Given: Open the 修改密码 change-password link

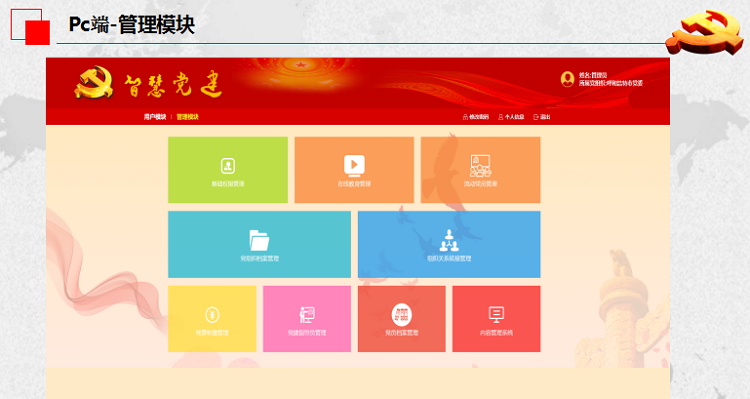Looking at the screenshot, I should point(475,117).
